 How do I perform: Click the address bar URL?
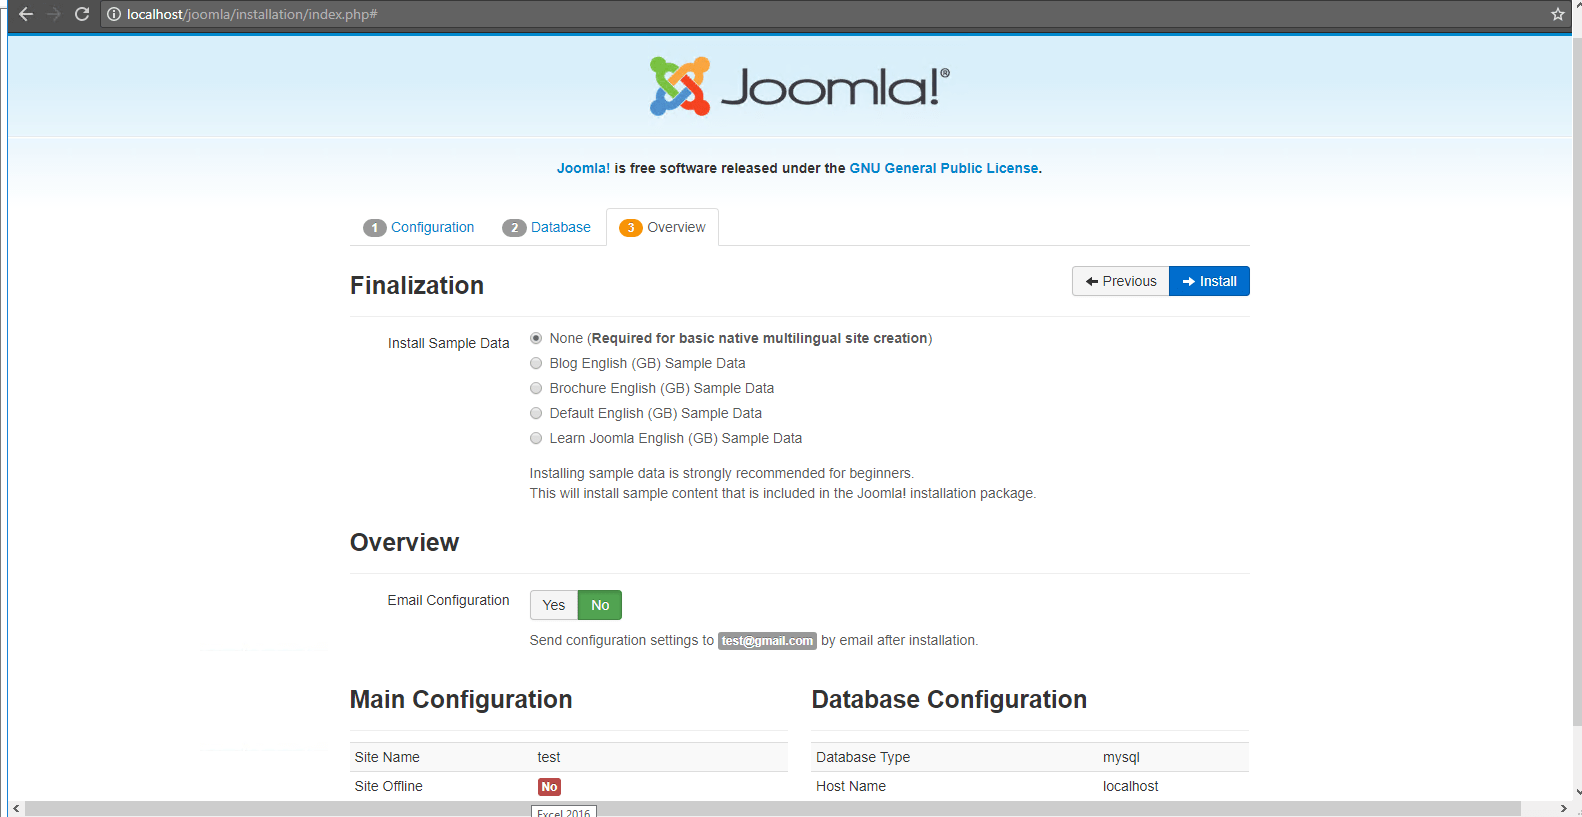click(x=252, y=14)
